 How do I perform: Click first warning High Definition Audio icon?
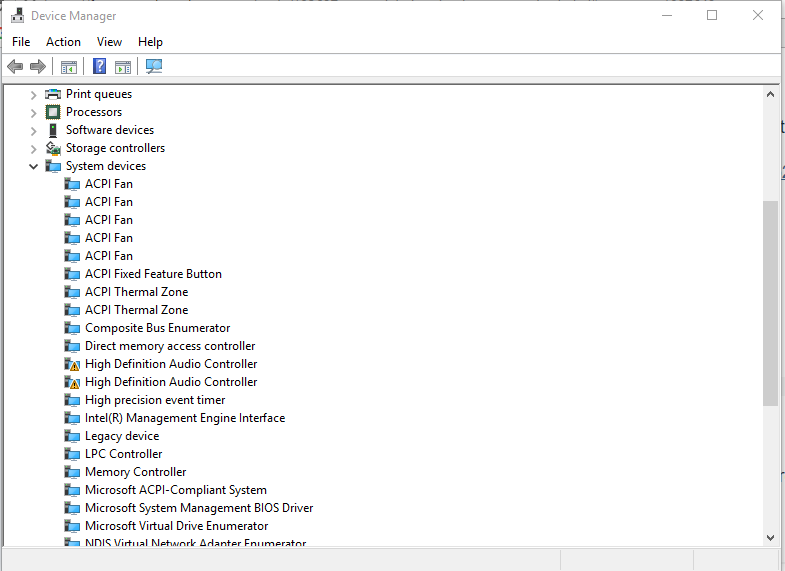click(72, 364)
